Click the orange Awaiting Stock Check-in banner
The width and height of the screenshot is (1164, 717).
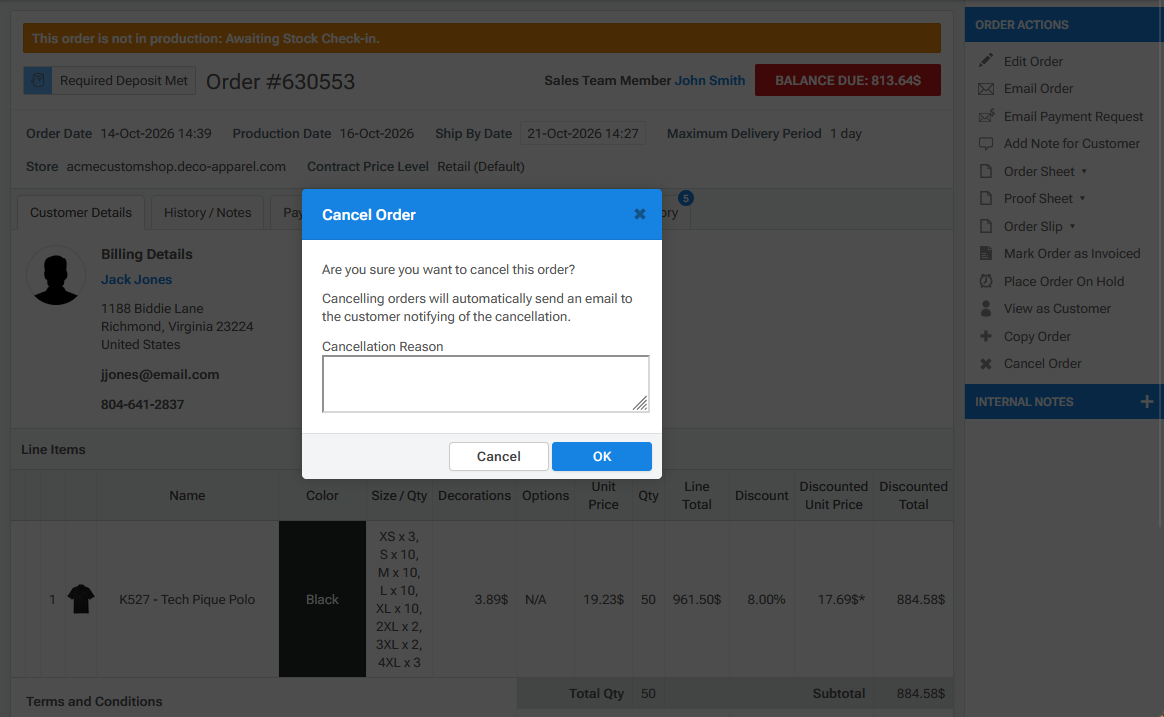click(x=482, y=38)
